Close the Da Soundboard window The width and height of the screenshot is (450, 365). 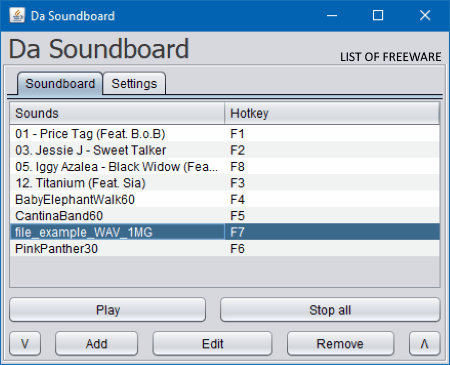coord(425,15)
